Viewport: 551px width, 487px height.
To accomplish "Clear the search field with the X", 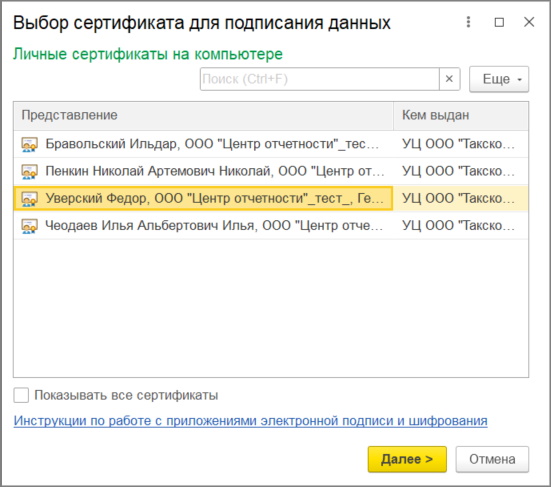I will tap(449, 79).
